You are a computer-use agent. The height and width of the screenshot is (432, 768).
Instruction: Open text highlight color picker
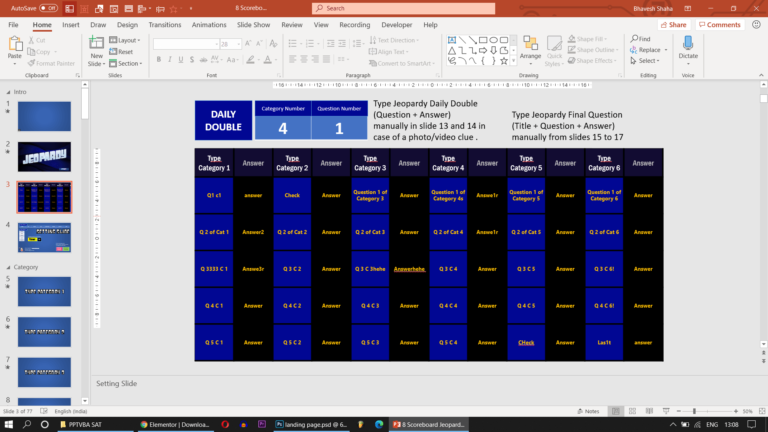250,60
